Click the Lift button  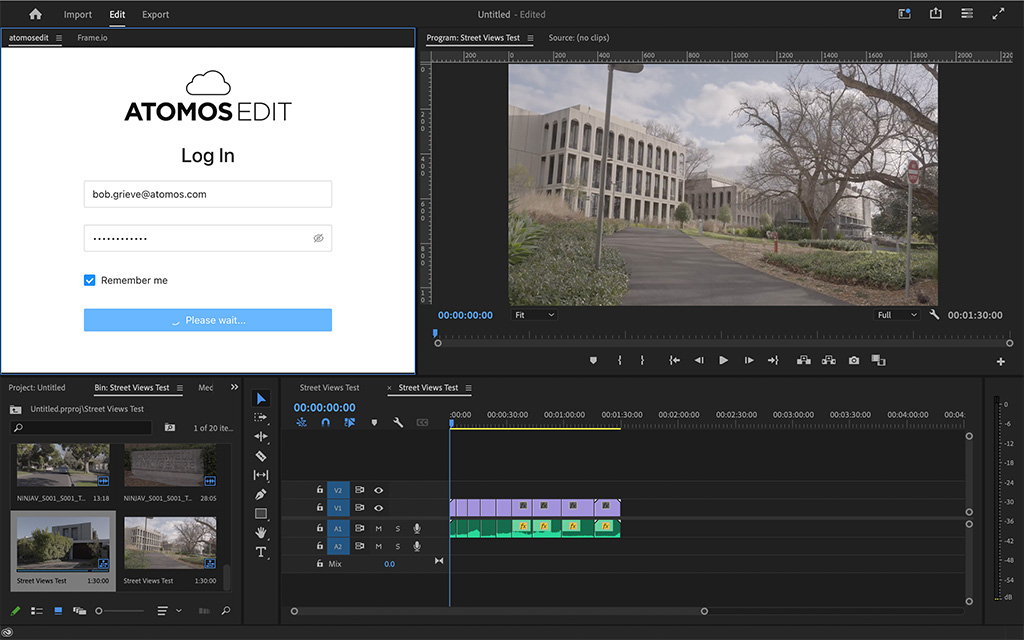click(804, 360)
